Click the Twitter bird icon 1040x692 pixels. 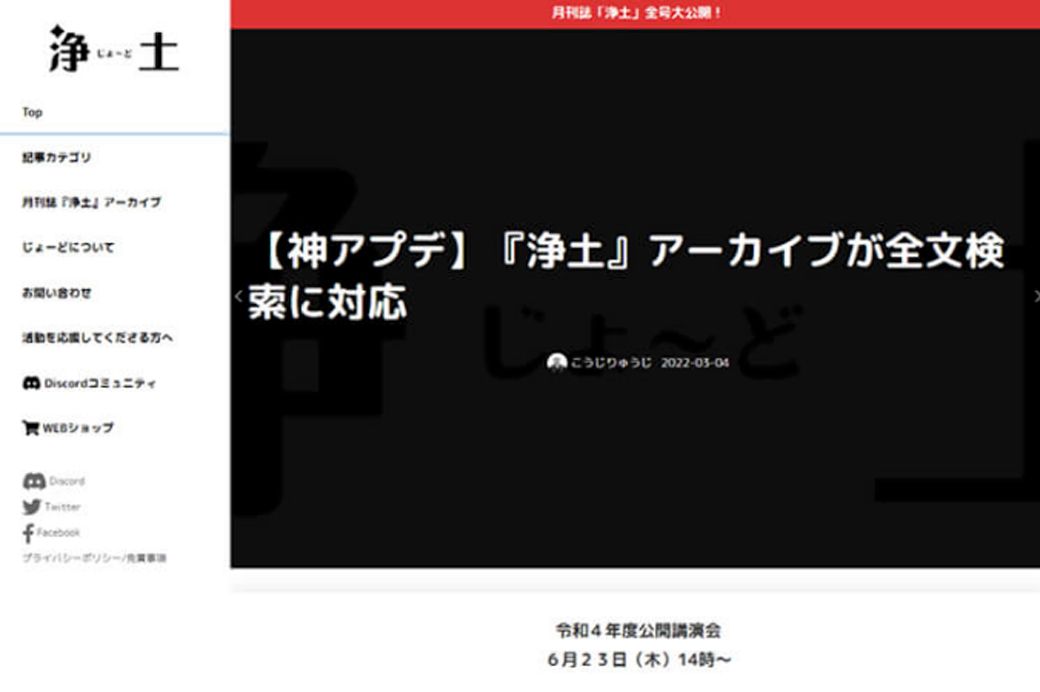pos(32,507)
